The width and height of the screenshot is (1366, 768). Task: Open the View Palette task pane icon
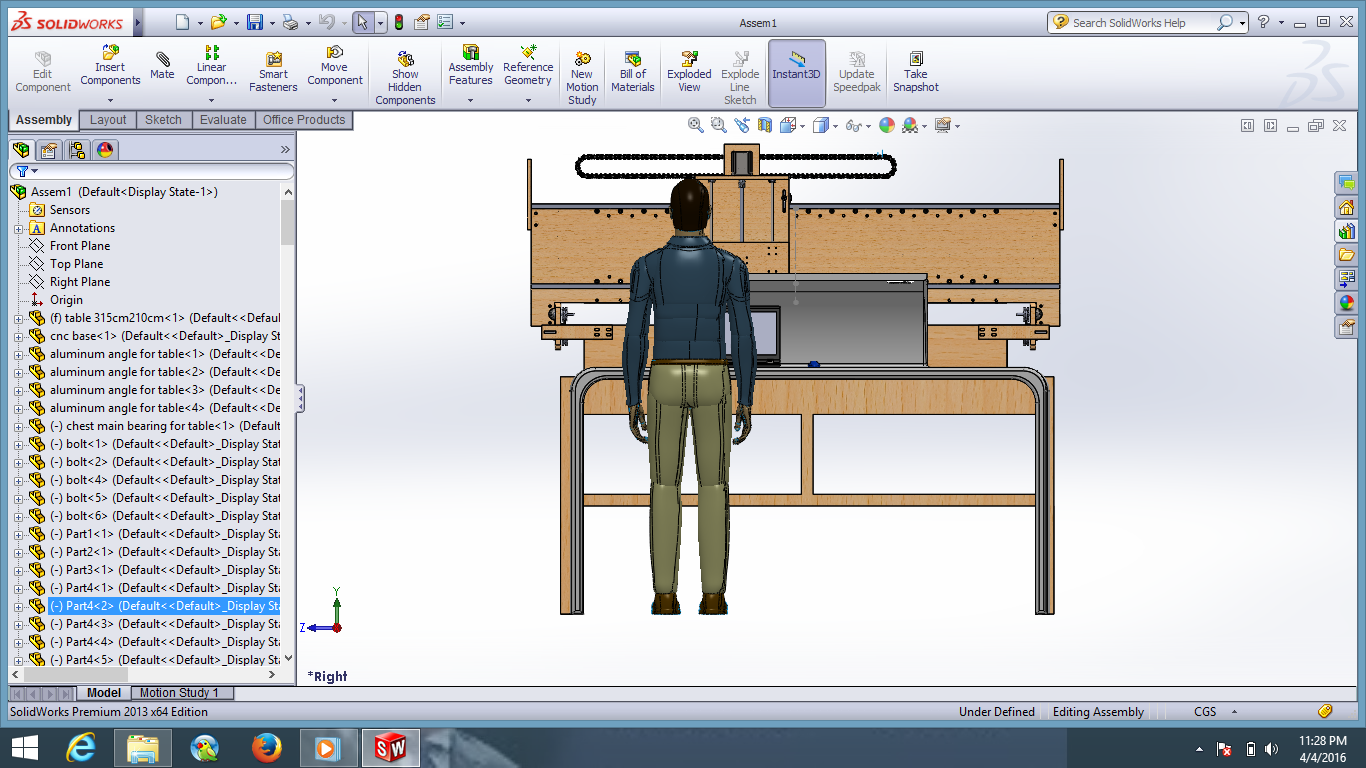tap(1347, 278)
